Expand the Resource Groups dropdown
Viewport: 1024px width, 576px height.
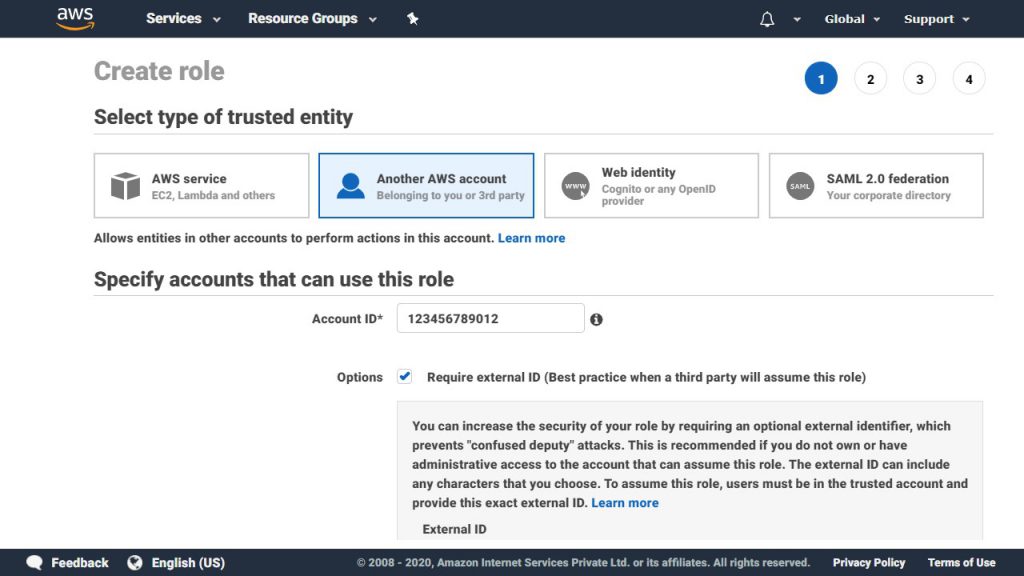[312, 19]
